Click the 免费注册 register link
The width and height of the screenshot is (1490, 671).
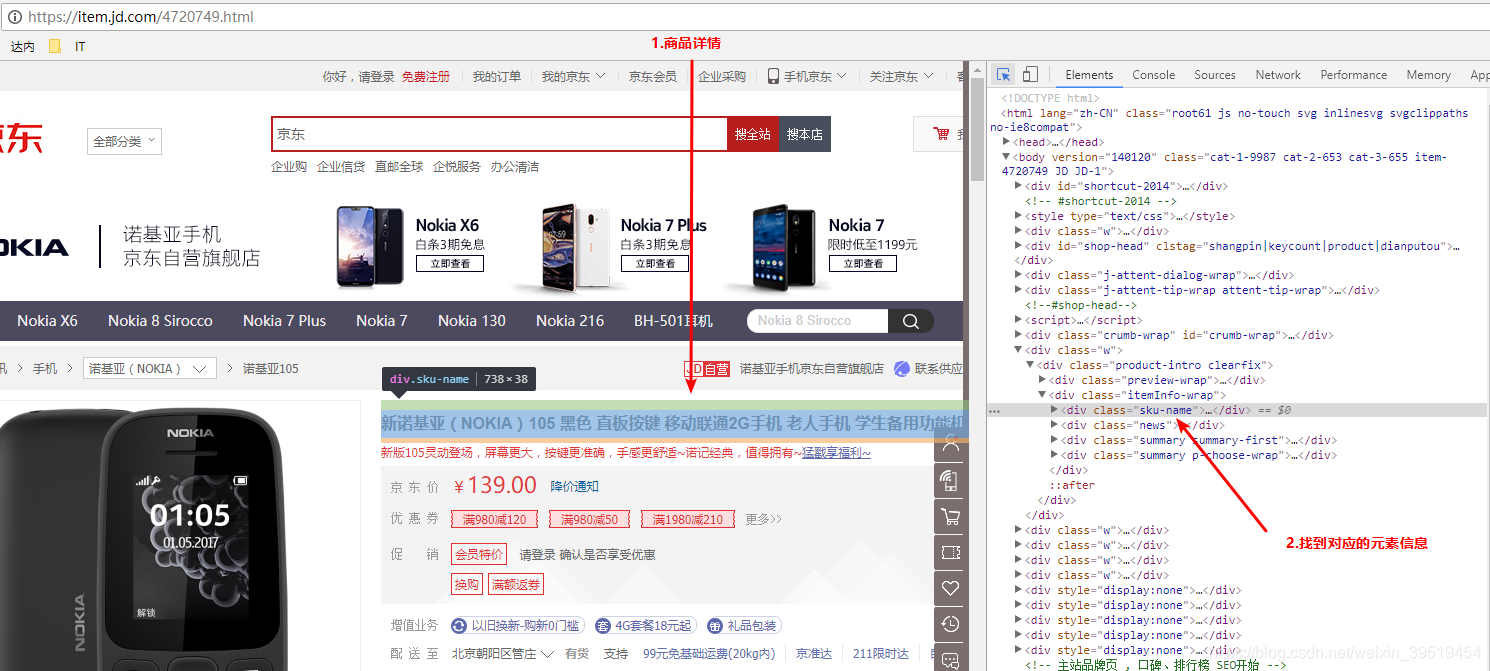tap(426, 76)
